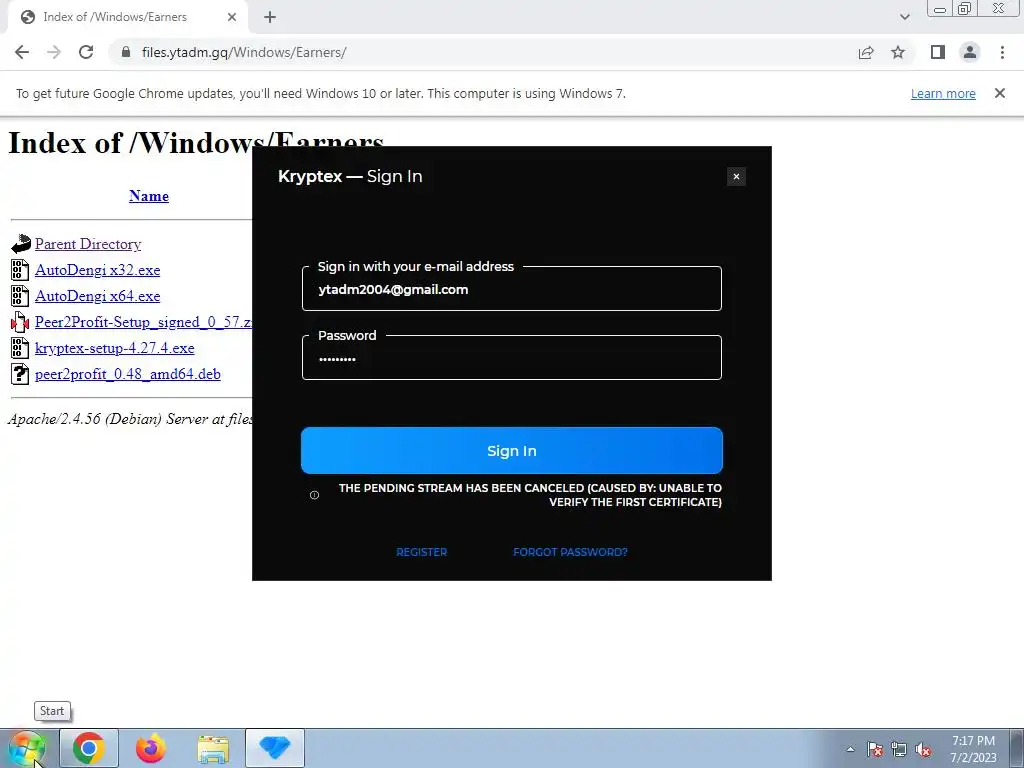Image resolution: width=1024 pixels, height=768 pixels.
Task: Close the Kryptex Sign In dialog
Action: 736,176
